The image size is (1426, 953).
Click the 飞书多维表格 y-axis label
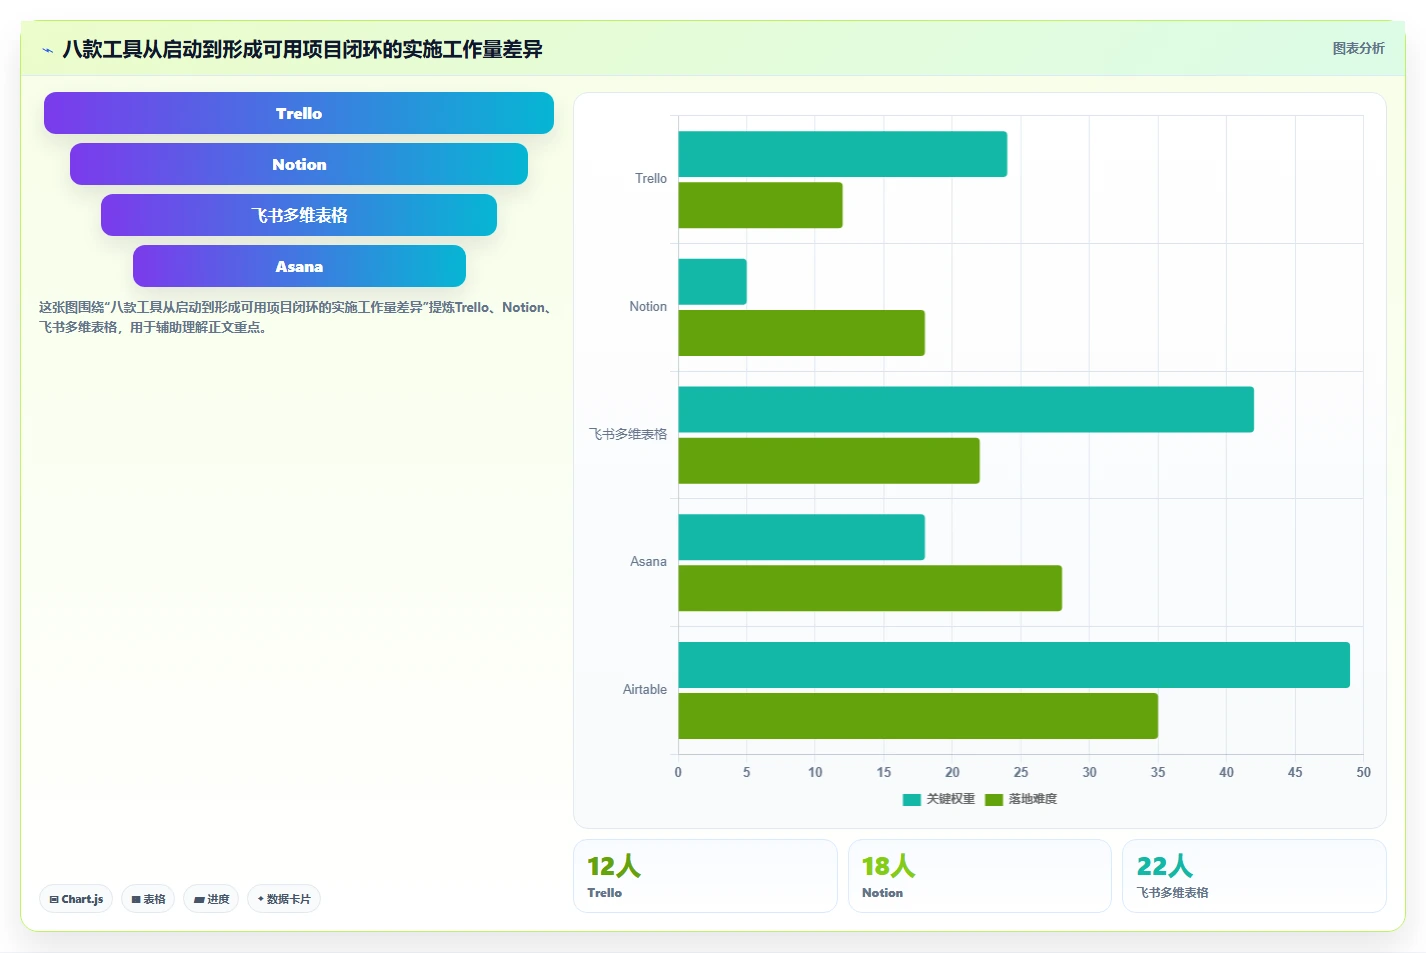pos(628,434)
